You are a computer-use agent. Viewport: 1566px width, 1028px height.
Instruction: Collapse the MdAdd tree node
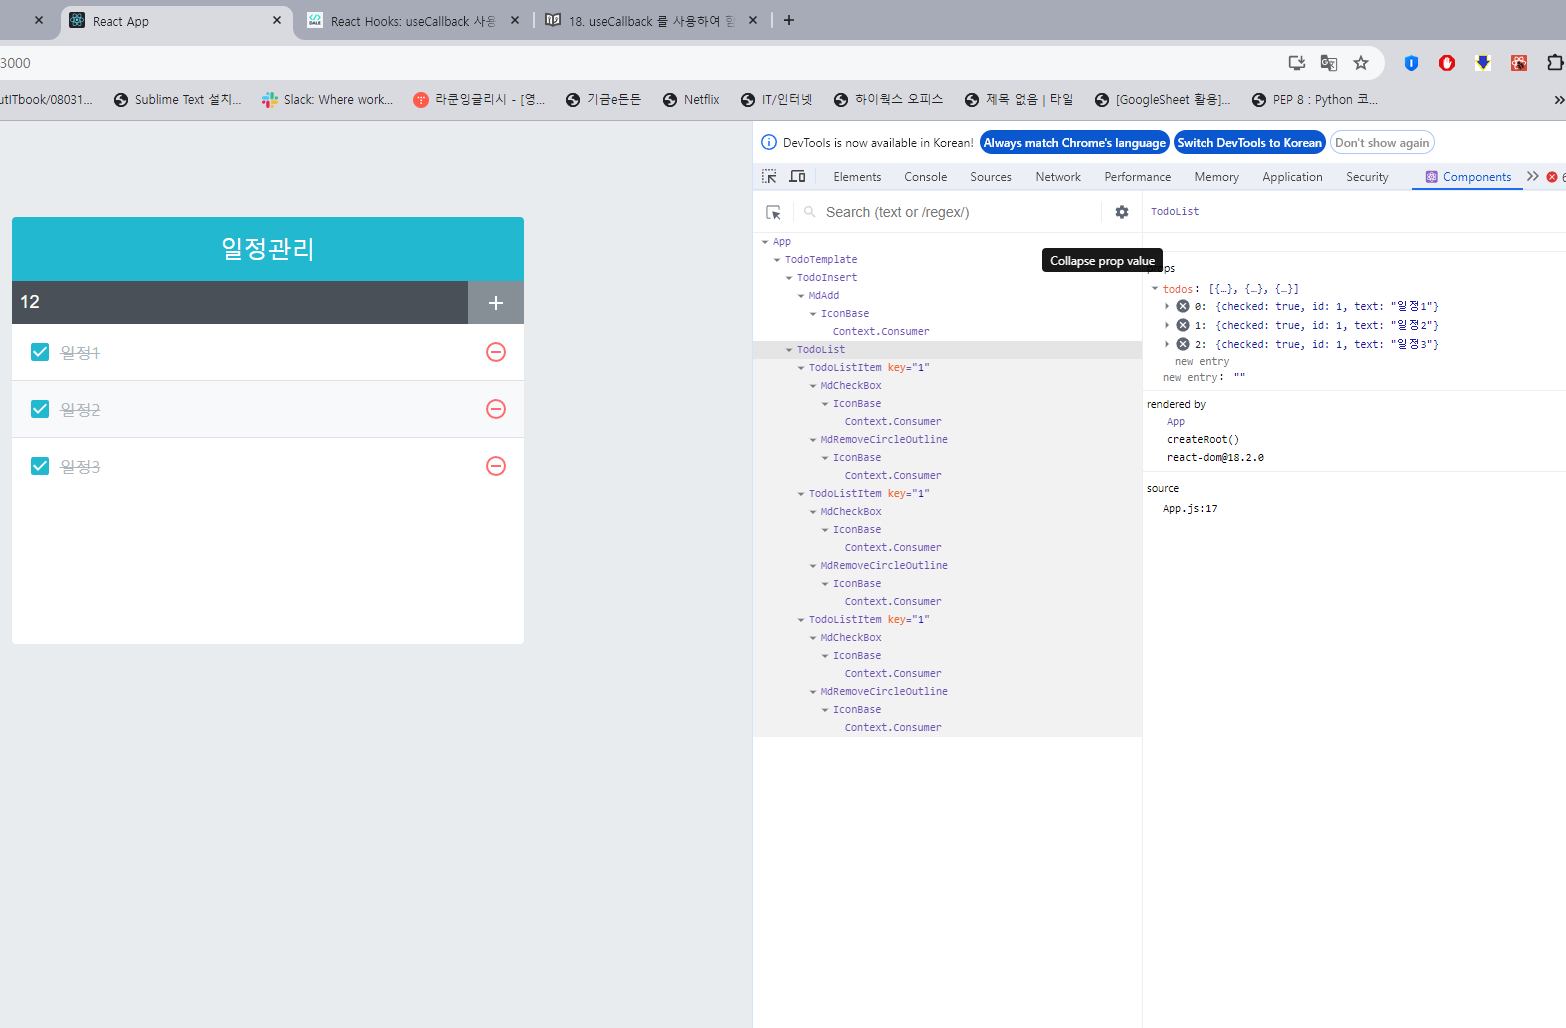click(801, 296)
